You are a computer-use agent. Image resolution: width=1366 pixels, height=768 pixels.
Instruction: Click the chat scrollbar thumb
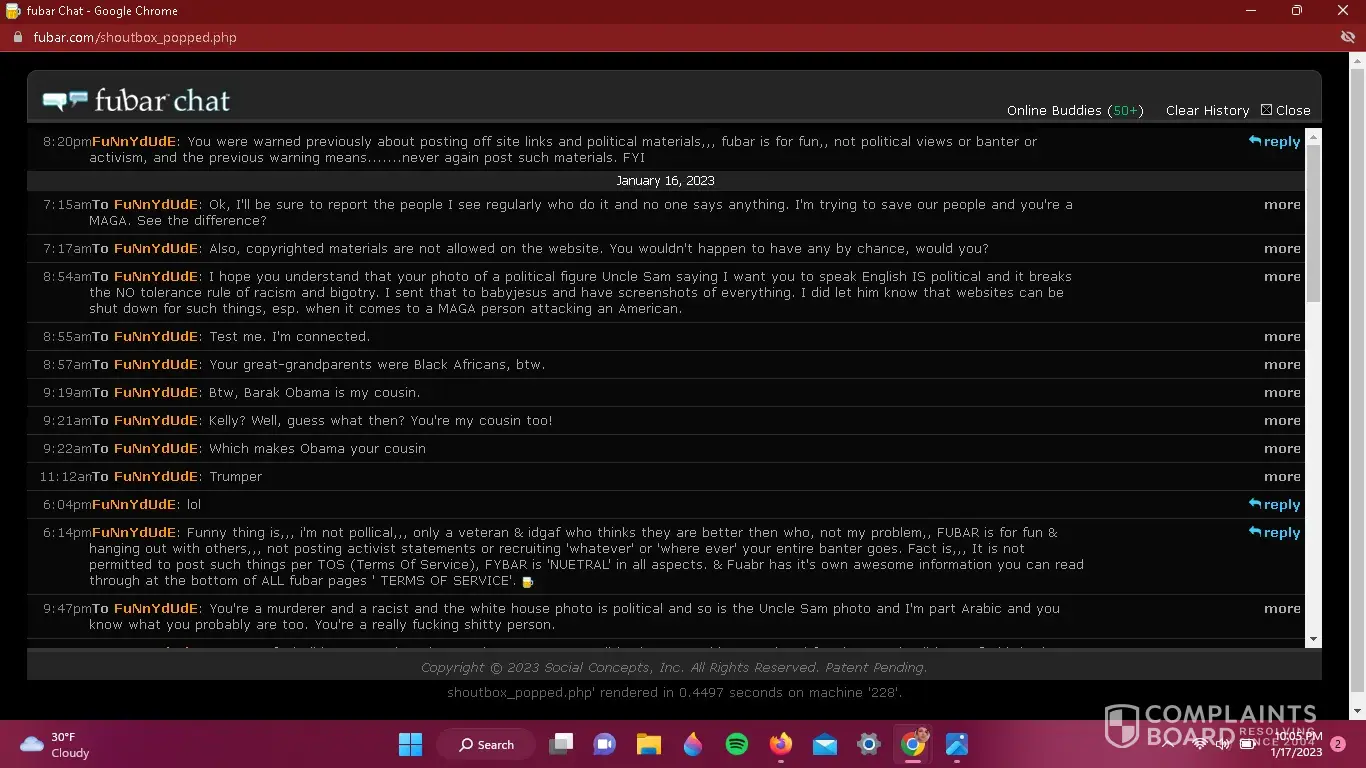click(x=1313, y=223)
